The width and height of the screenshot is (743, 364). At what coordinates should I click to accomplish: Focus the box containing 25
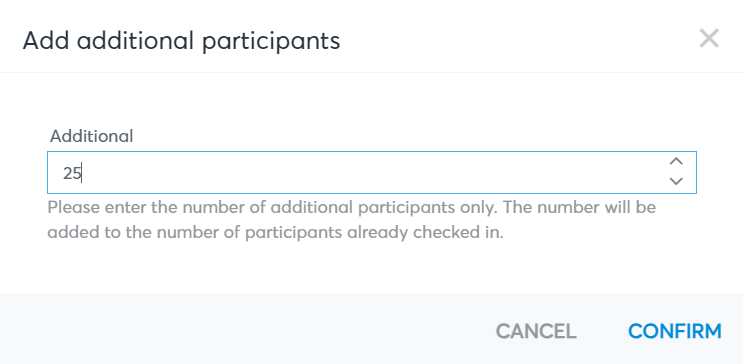372,173
